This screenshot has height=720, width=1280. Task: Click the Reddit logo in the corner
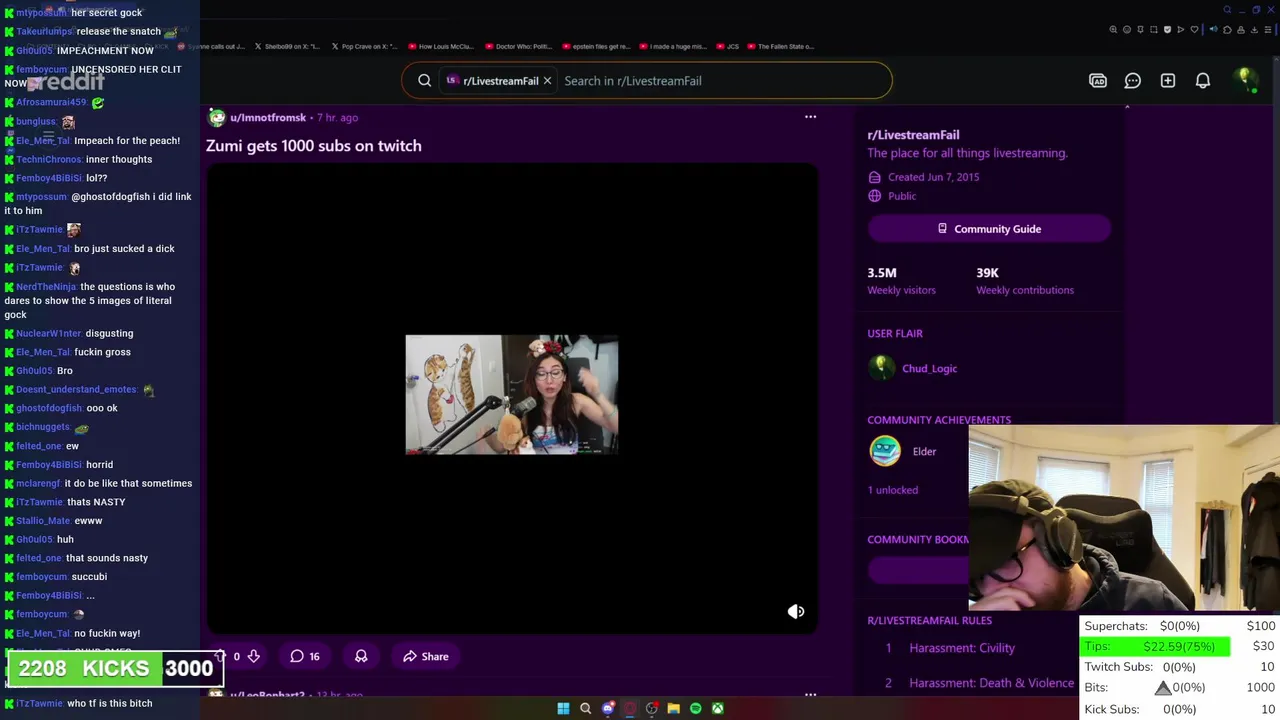(66, 81)
